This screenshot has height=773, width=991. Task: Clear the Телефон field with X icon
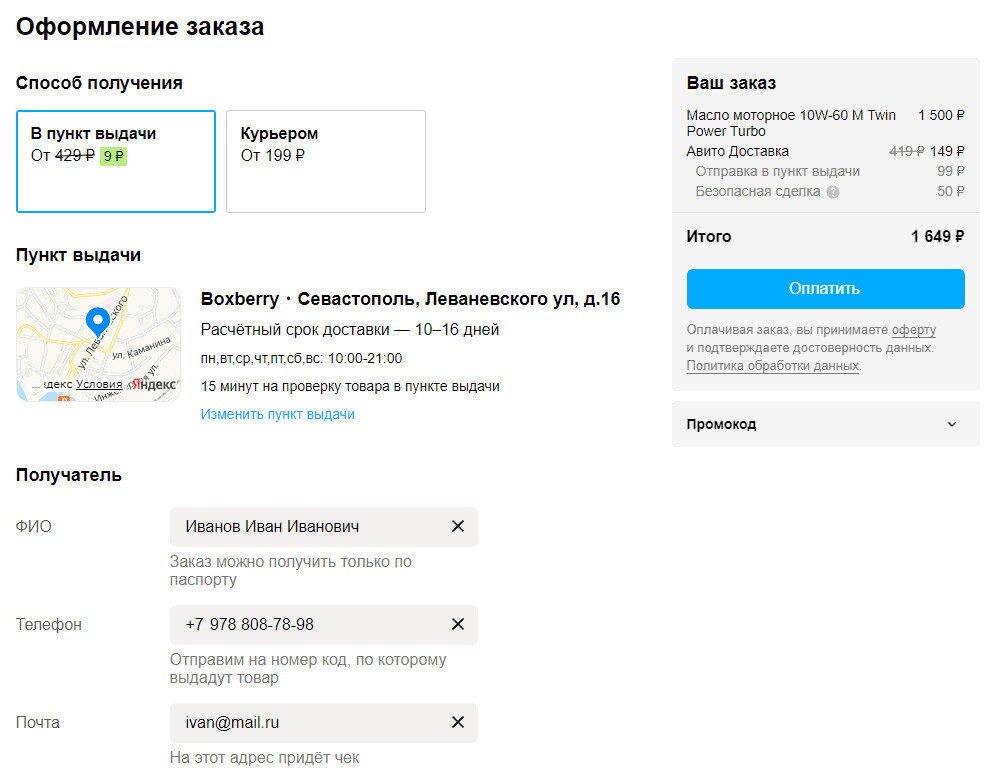click(458, 624)
